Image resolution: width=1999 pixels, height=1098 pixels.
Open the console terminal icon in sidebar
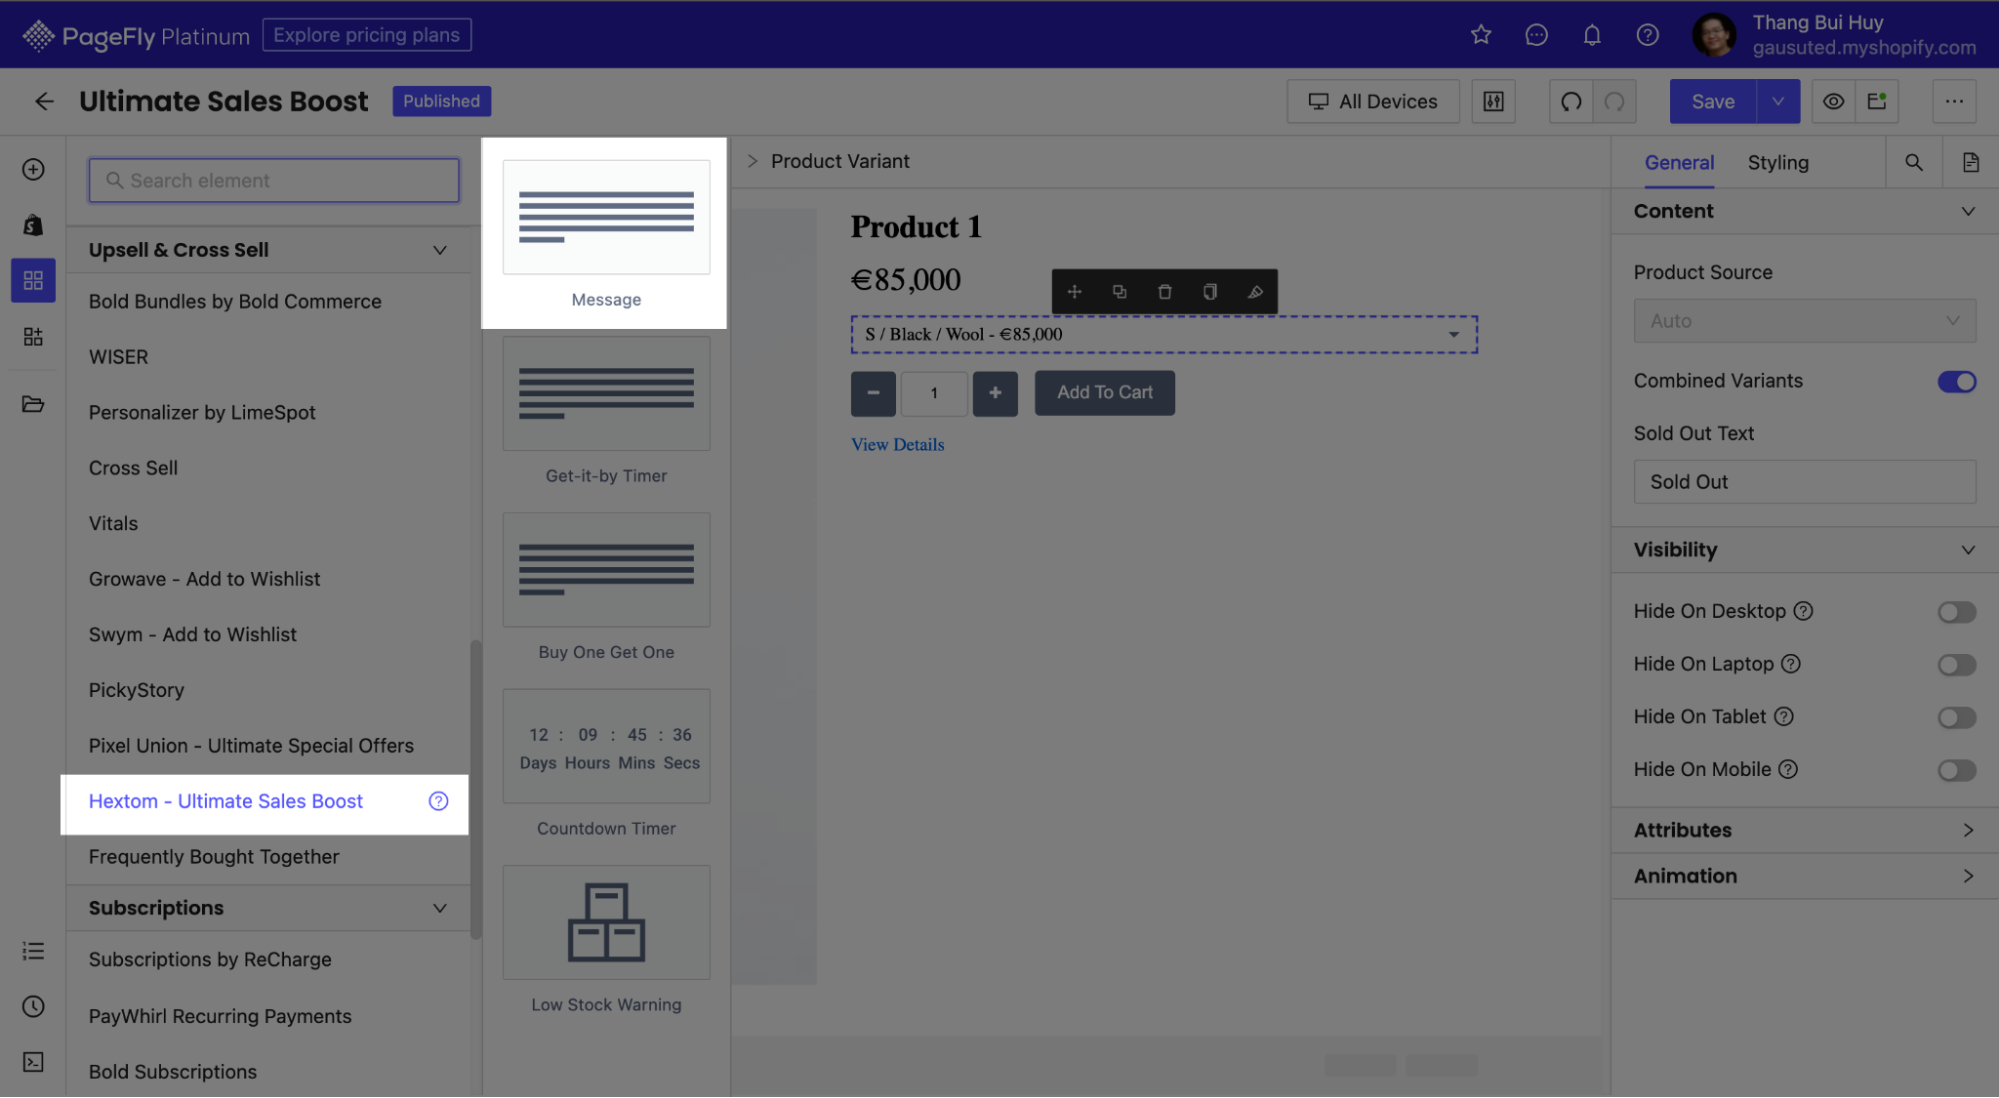tap(33, 1062)
